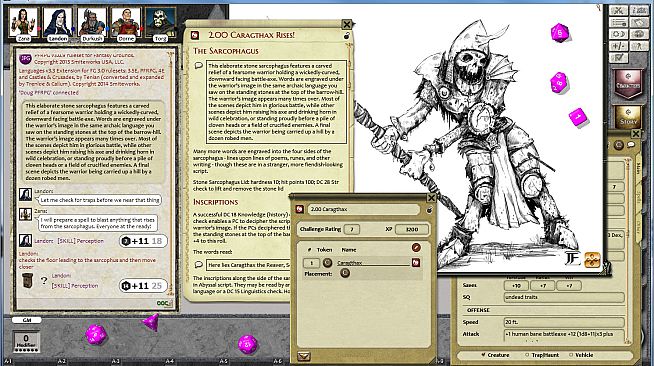
Task: Click the lock icon in encounter window
Action: [x=429, y=210]
